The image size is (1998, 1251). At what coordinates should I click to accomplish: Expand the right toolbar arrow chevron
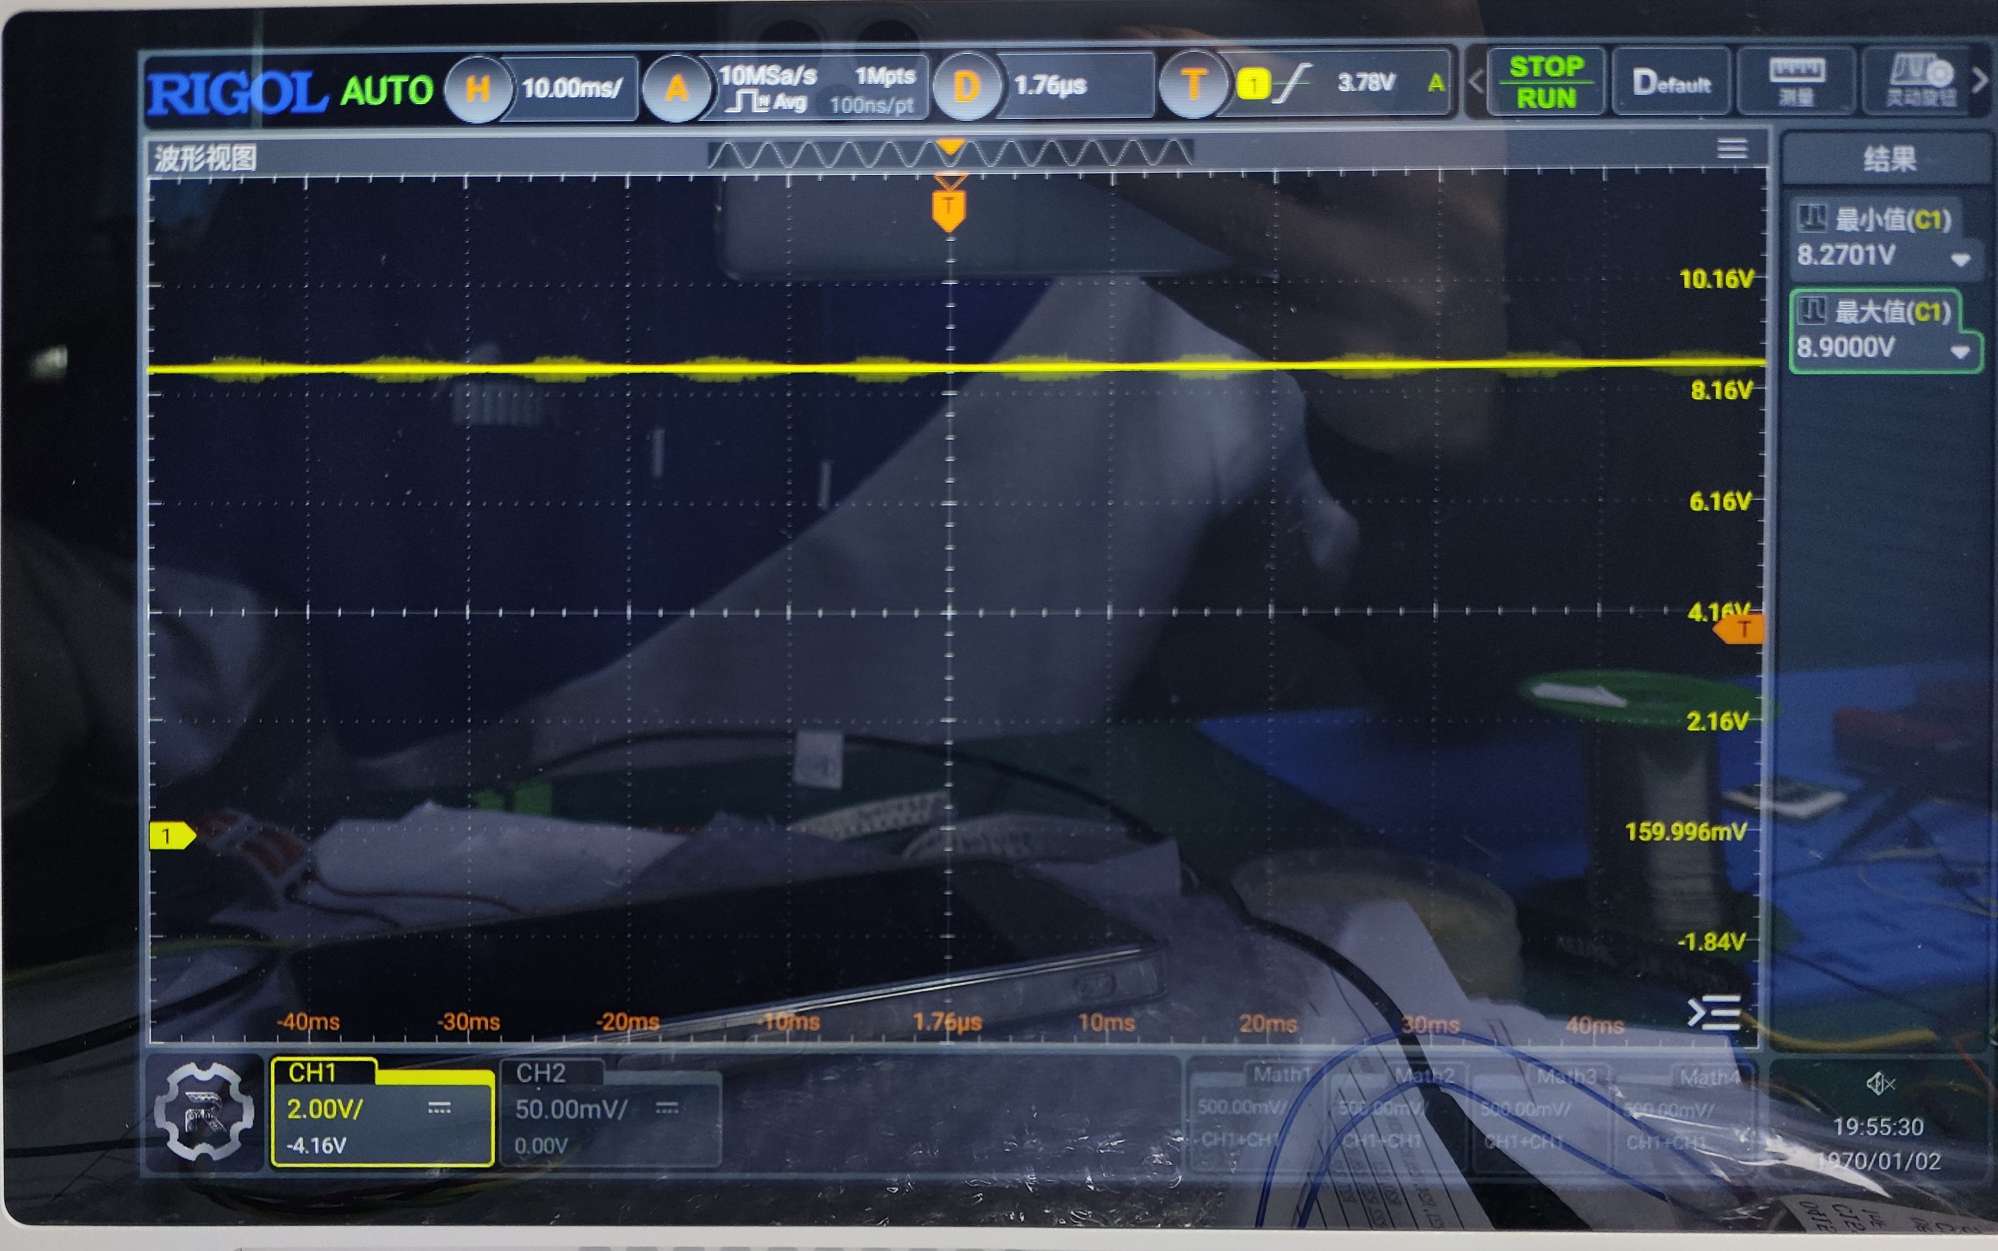[x=1981, y=80]
